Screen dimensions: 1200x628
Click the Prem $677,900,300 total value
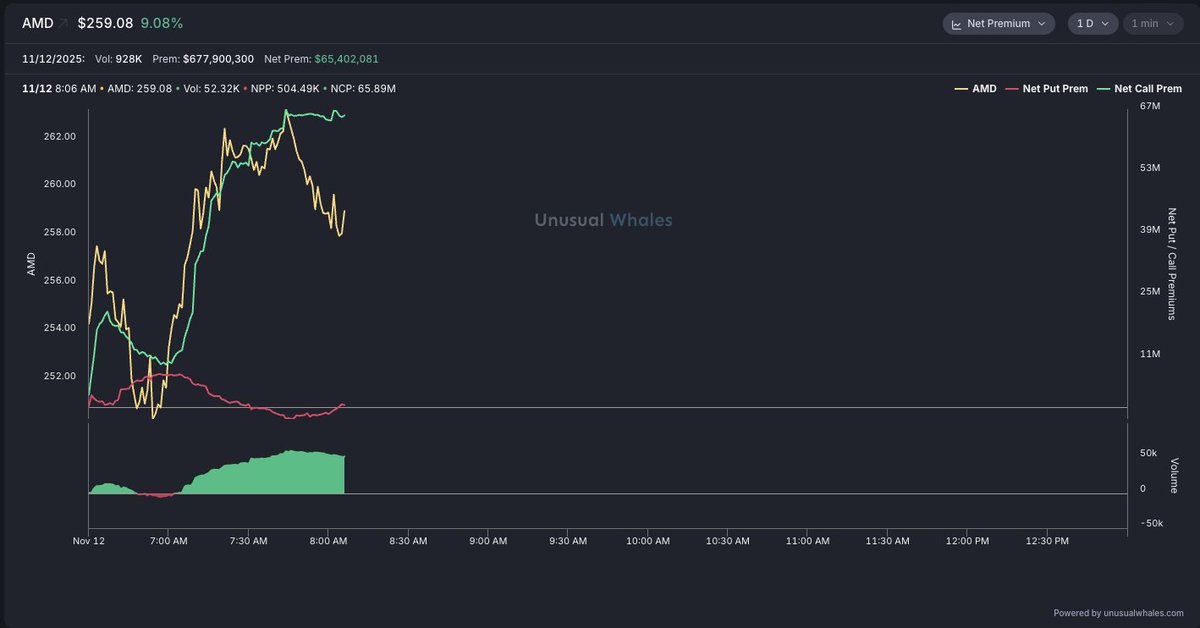[x=218, y=59]
